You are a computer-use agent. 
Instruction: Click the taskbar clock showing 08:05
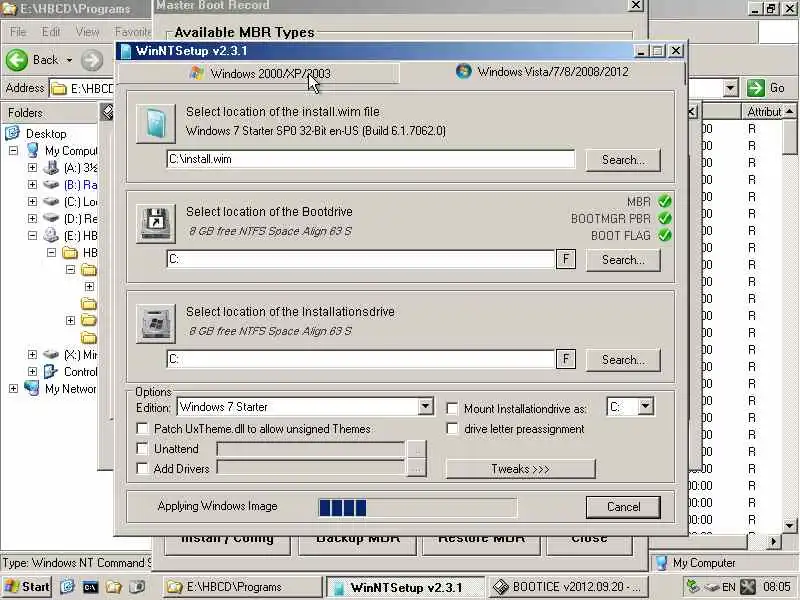pyautogui.click(x=777, y=587)
